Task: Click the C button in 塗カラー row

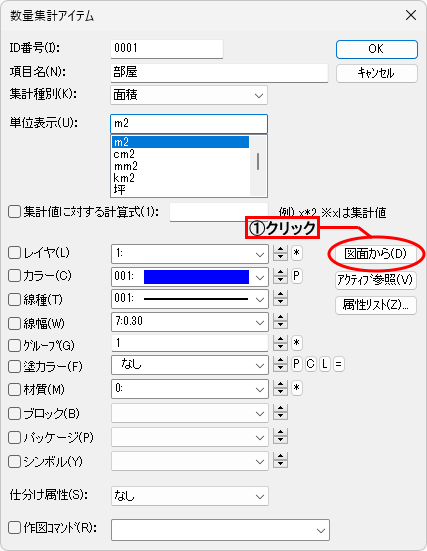Action: pyautogui.click(x=310, y=364)
